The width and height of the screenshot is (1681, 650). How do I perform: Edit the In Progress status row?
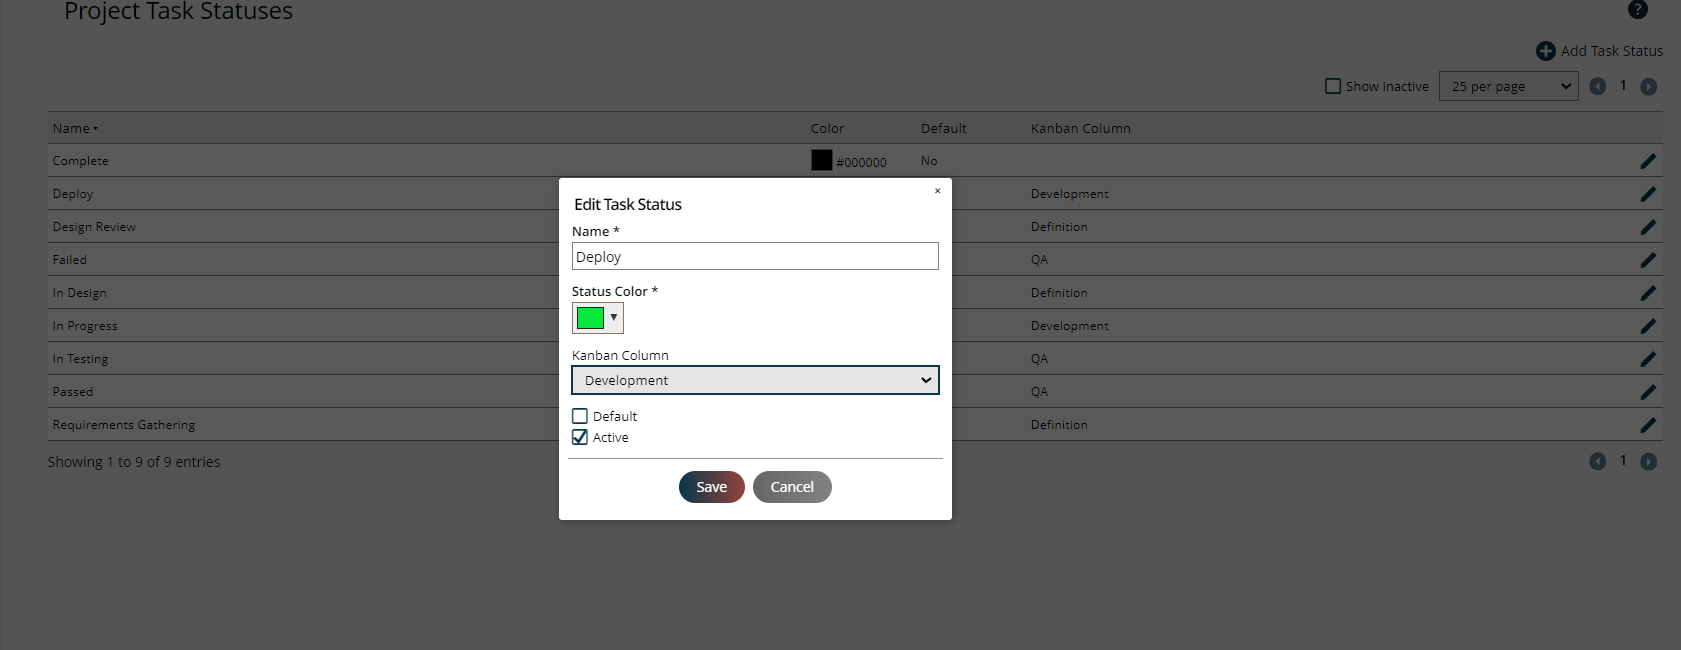(x=1648, y=326)
